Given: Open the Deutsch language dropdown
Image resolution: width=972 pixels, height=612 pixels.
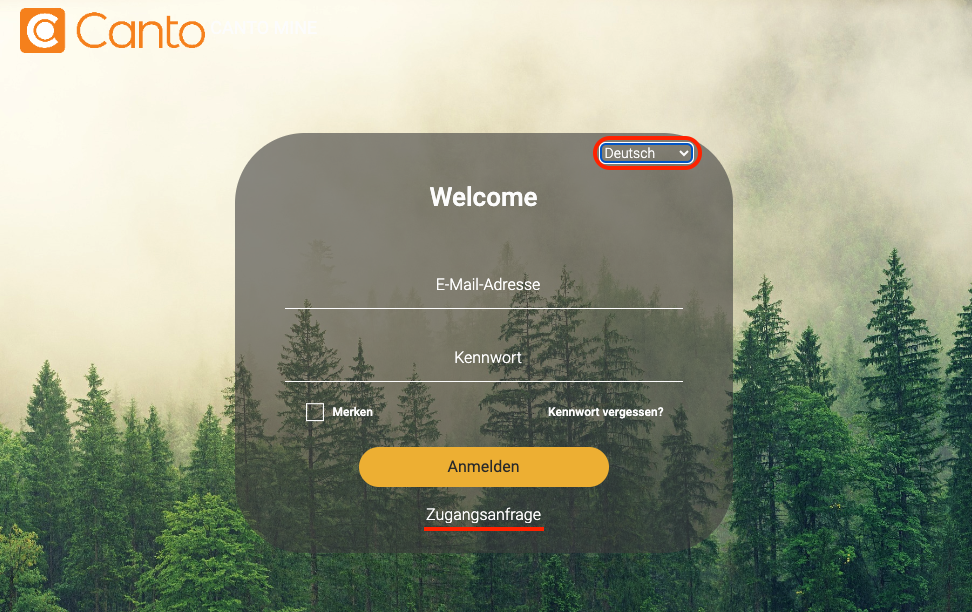Looking at the screenshot, I should pos(646,153).
